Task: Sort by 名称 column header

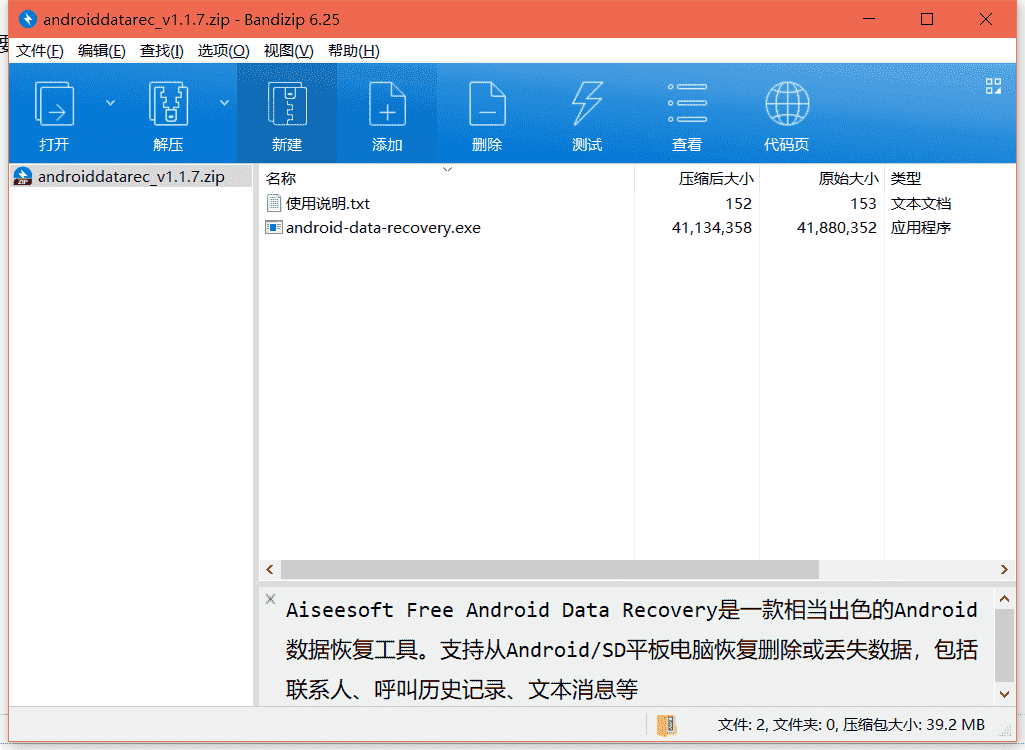Action: [280, 179]
